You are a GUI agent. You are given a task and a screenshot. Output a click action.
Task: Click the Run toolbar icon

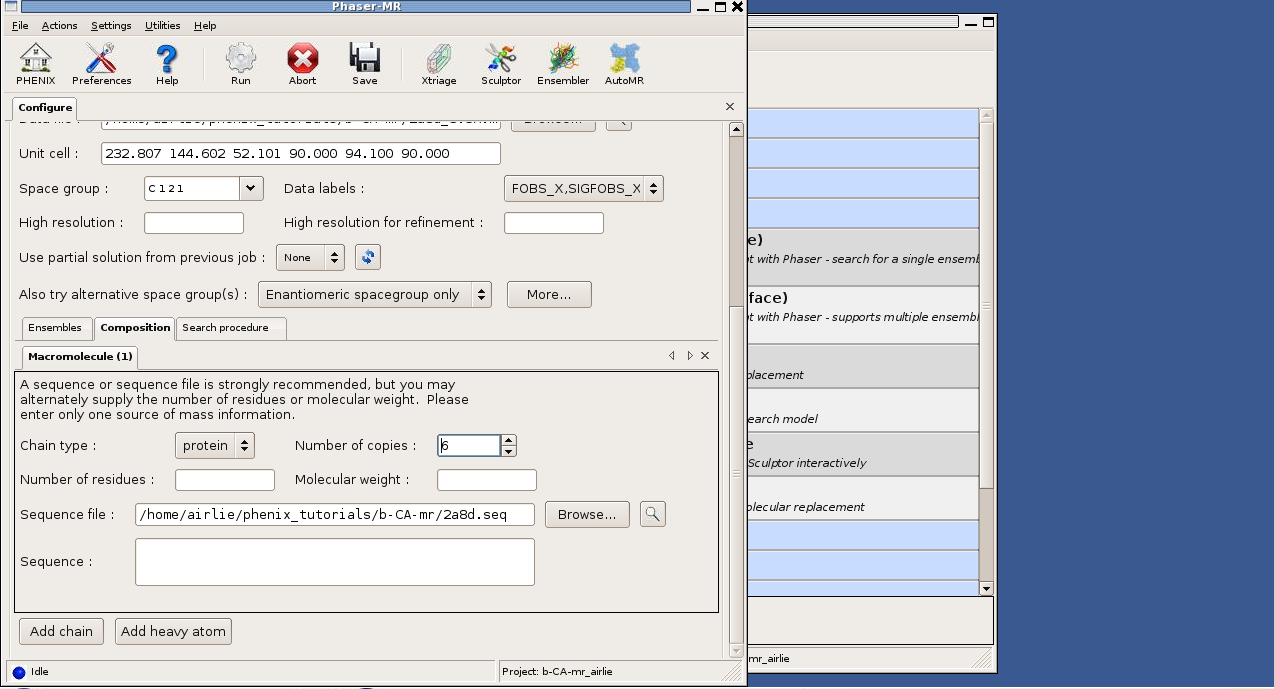click(240, 64)
